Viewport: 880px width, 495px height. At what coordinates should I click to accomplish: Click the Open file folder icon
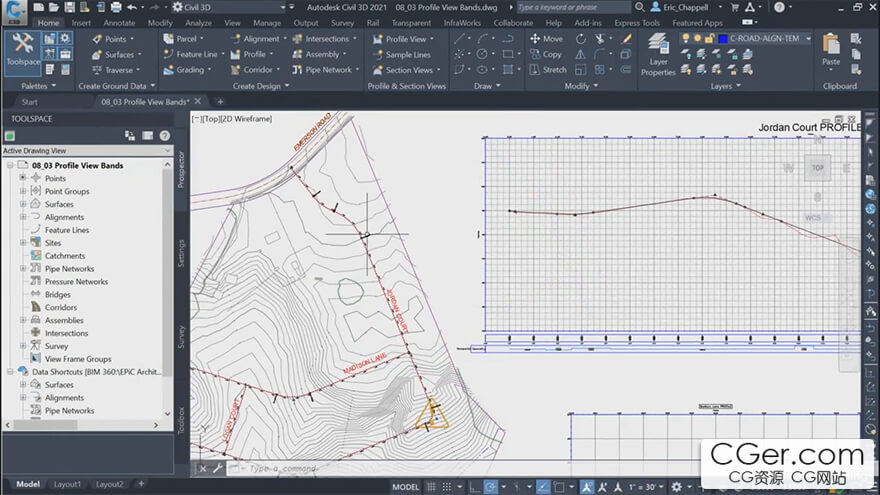click(x=54, y=7)
